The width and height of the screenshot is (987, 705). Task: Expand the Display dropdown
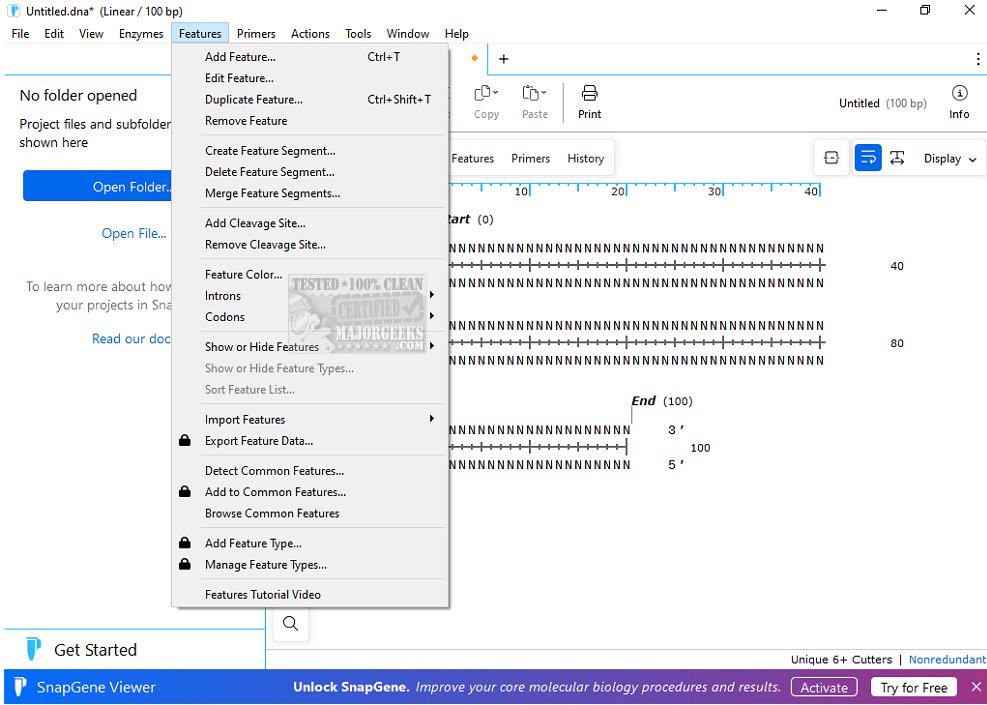tap(950, 159)
